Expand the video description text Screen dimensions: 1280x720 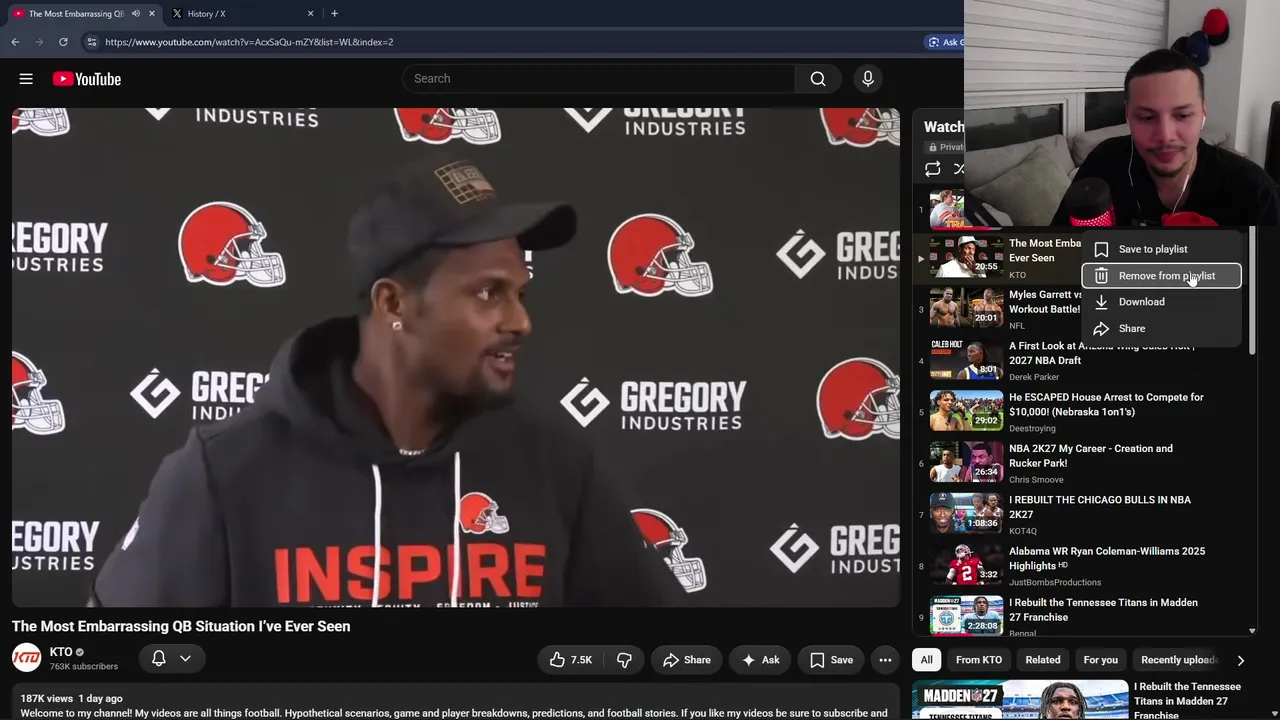[x=453, y=713]
